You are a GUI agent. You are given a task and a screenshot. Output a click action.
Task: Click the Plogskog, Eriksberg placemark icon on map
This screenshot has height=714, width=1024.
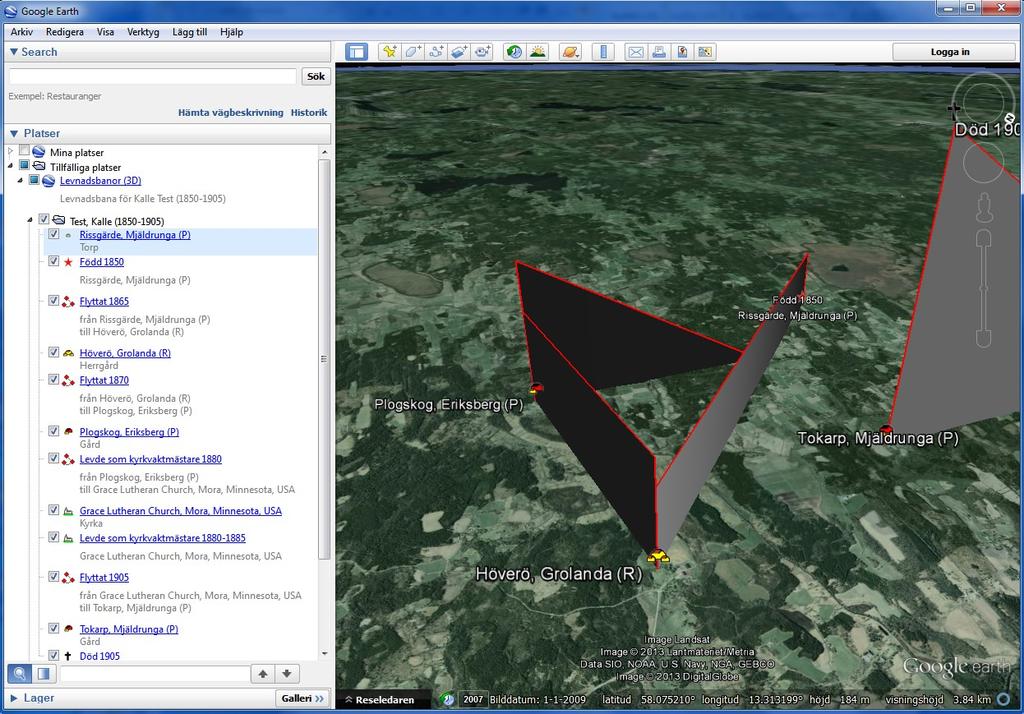[x=536, y=388]
